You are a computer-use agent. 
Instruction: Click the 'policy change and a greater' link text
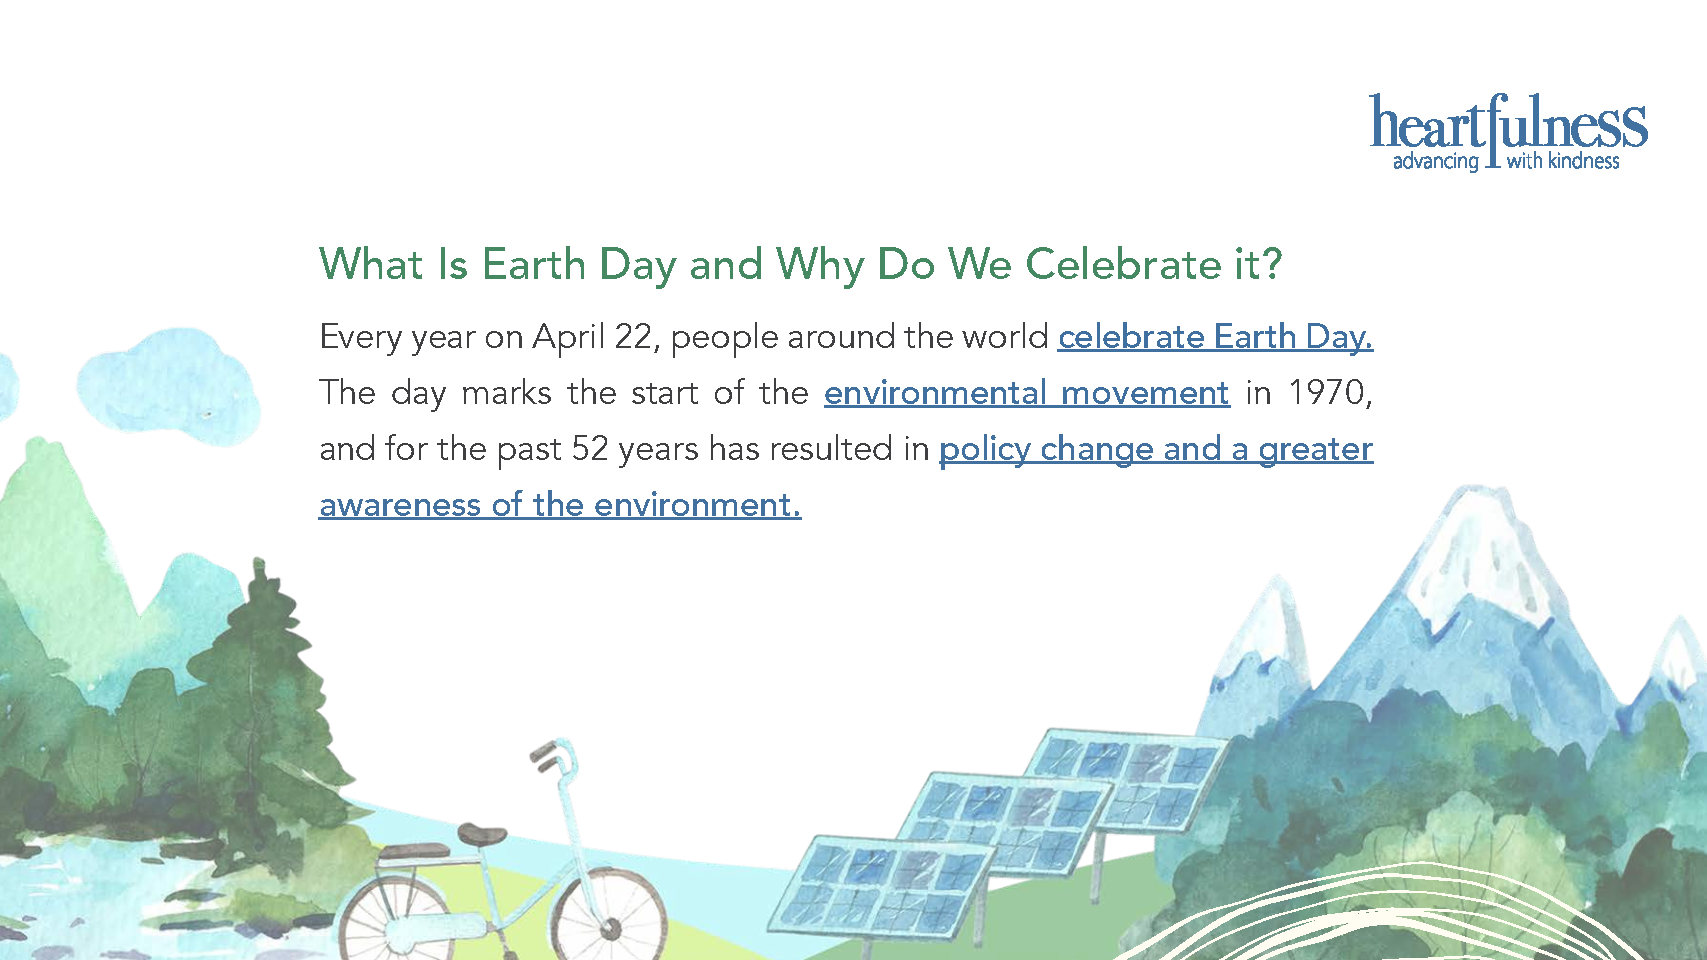coord(1156,449)
